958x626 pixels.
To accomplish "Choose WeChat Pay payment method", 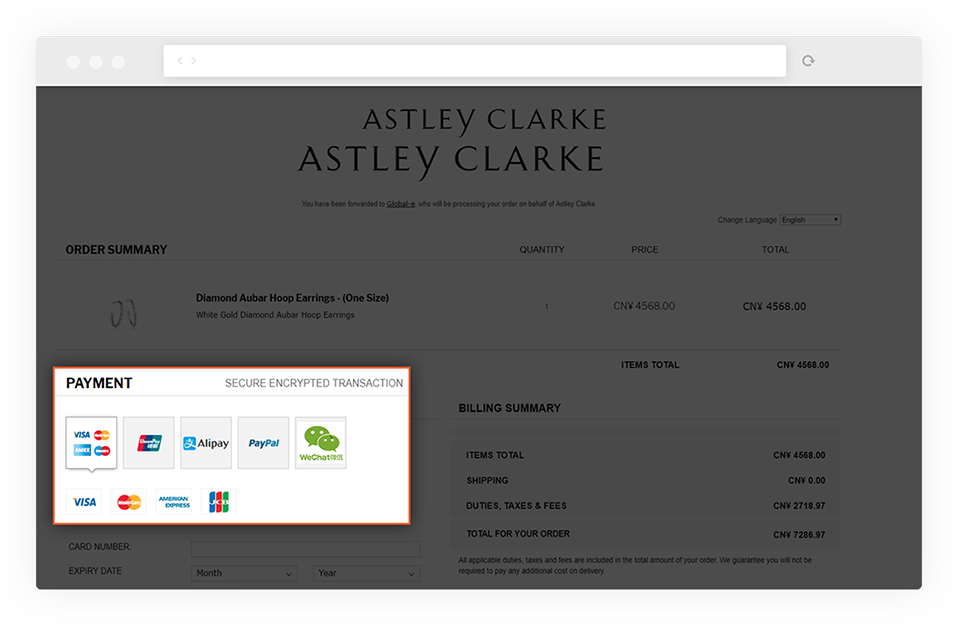I will 321,443.
